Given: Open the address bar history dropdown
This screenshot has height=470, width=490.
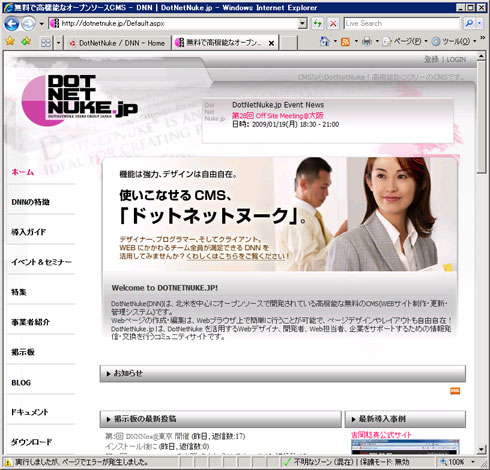Looking at the screenshot, I should (302, 23).
